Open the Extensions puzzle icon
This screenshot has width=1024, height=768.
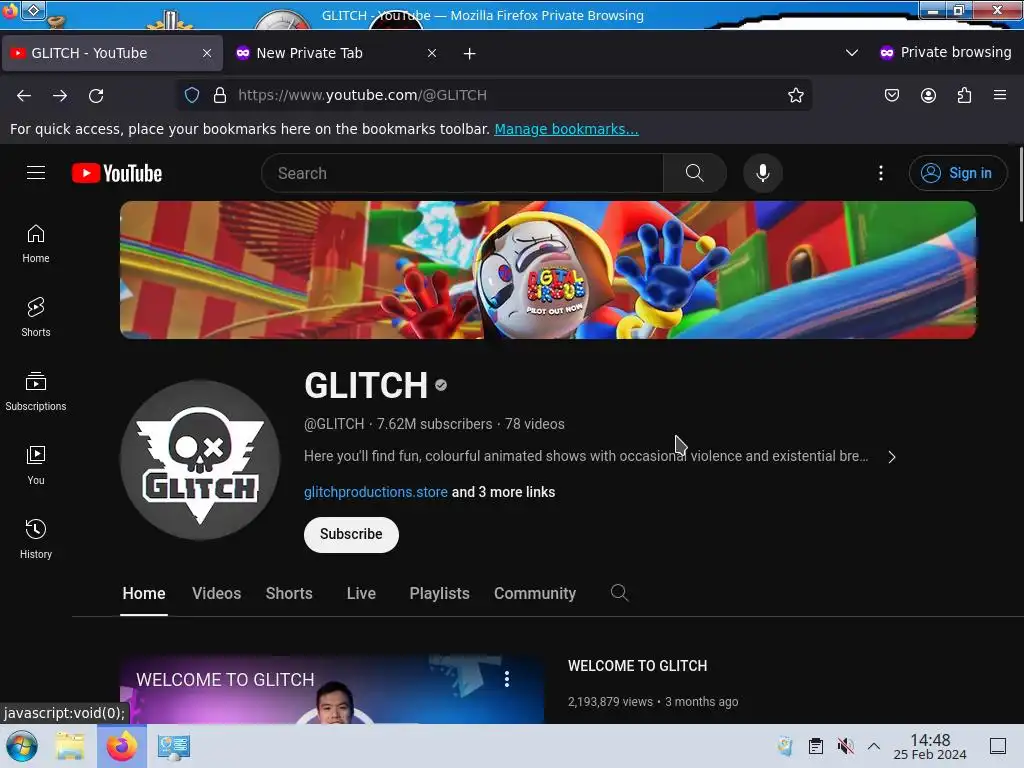tap(964, 95)
